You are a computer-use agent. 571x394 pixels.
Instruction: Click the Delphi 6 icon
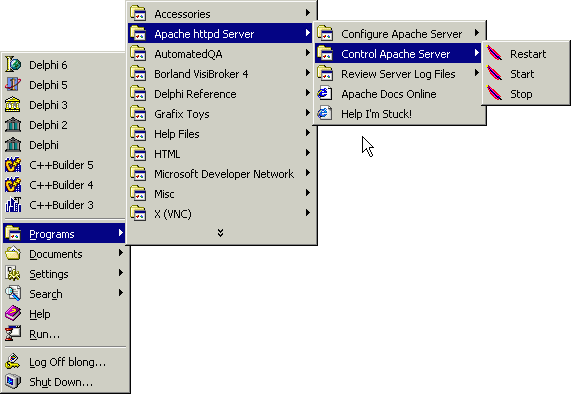click(13, 65)
